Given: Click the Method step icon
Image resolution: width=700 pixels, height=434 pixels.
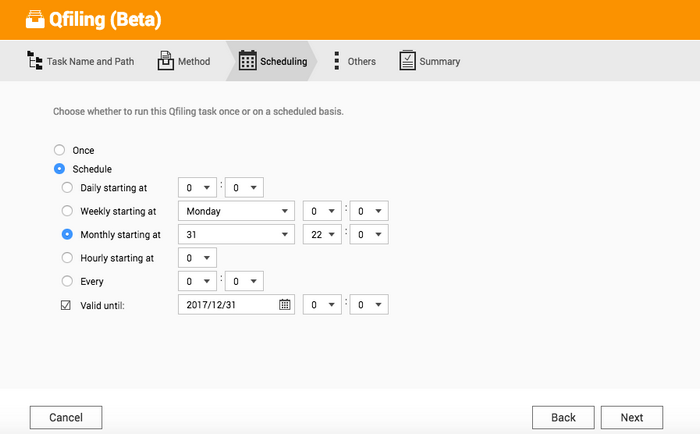Looking at the screenshot, I should coord(166,60).
